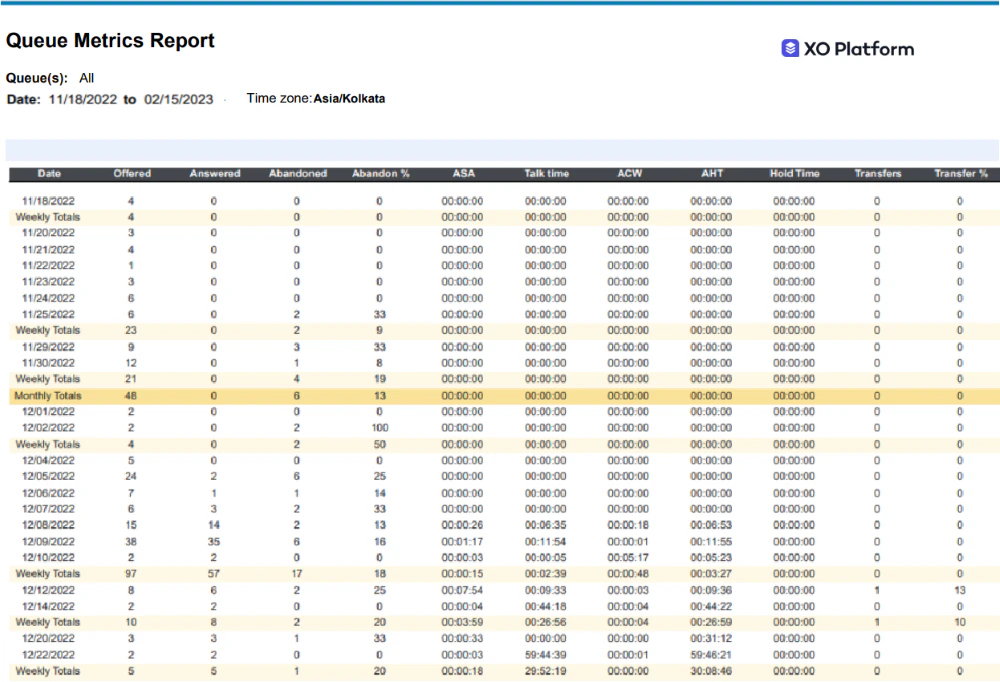This screenshot has width=1000, height=682.
Task: Select the Offered column header
Action: [131, 173]
